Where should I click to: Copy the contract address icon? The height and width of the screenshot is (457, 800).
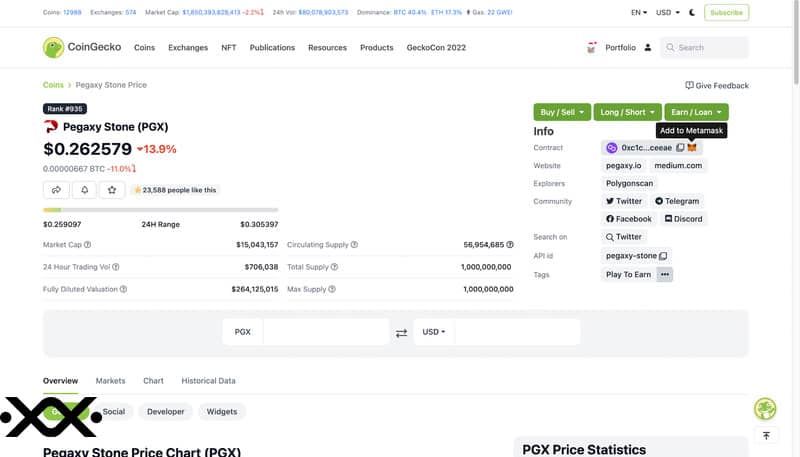(680, 147)
